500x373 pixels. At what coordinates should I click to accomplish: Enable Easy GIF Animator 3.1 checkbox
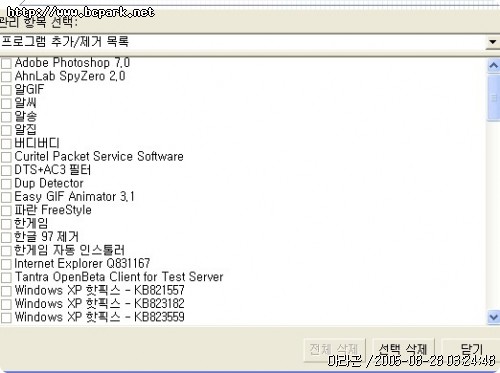pos(6,197)
